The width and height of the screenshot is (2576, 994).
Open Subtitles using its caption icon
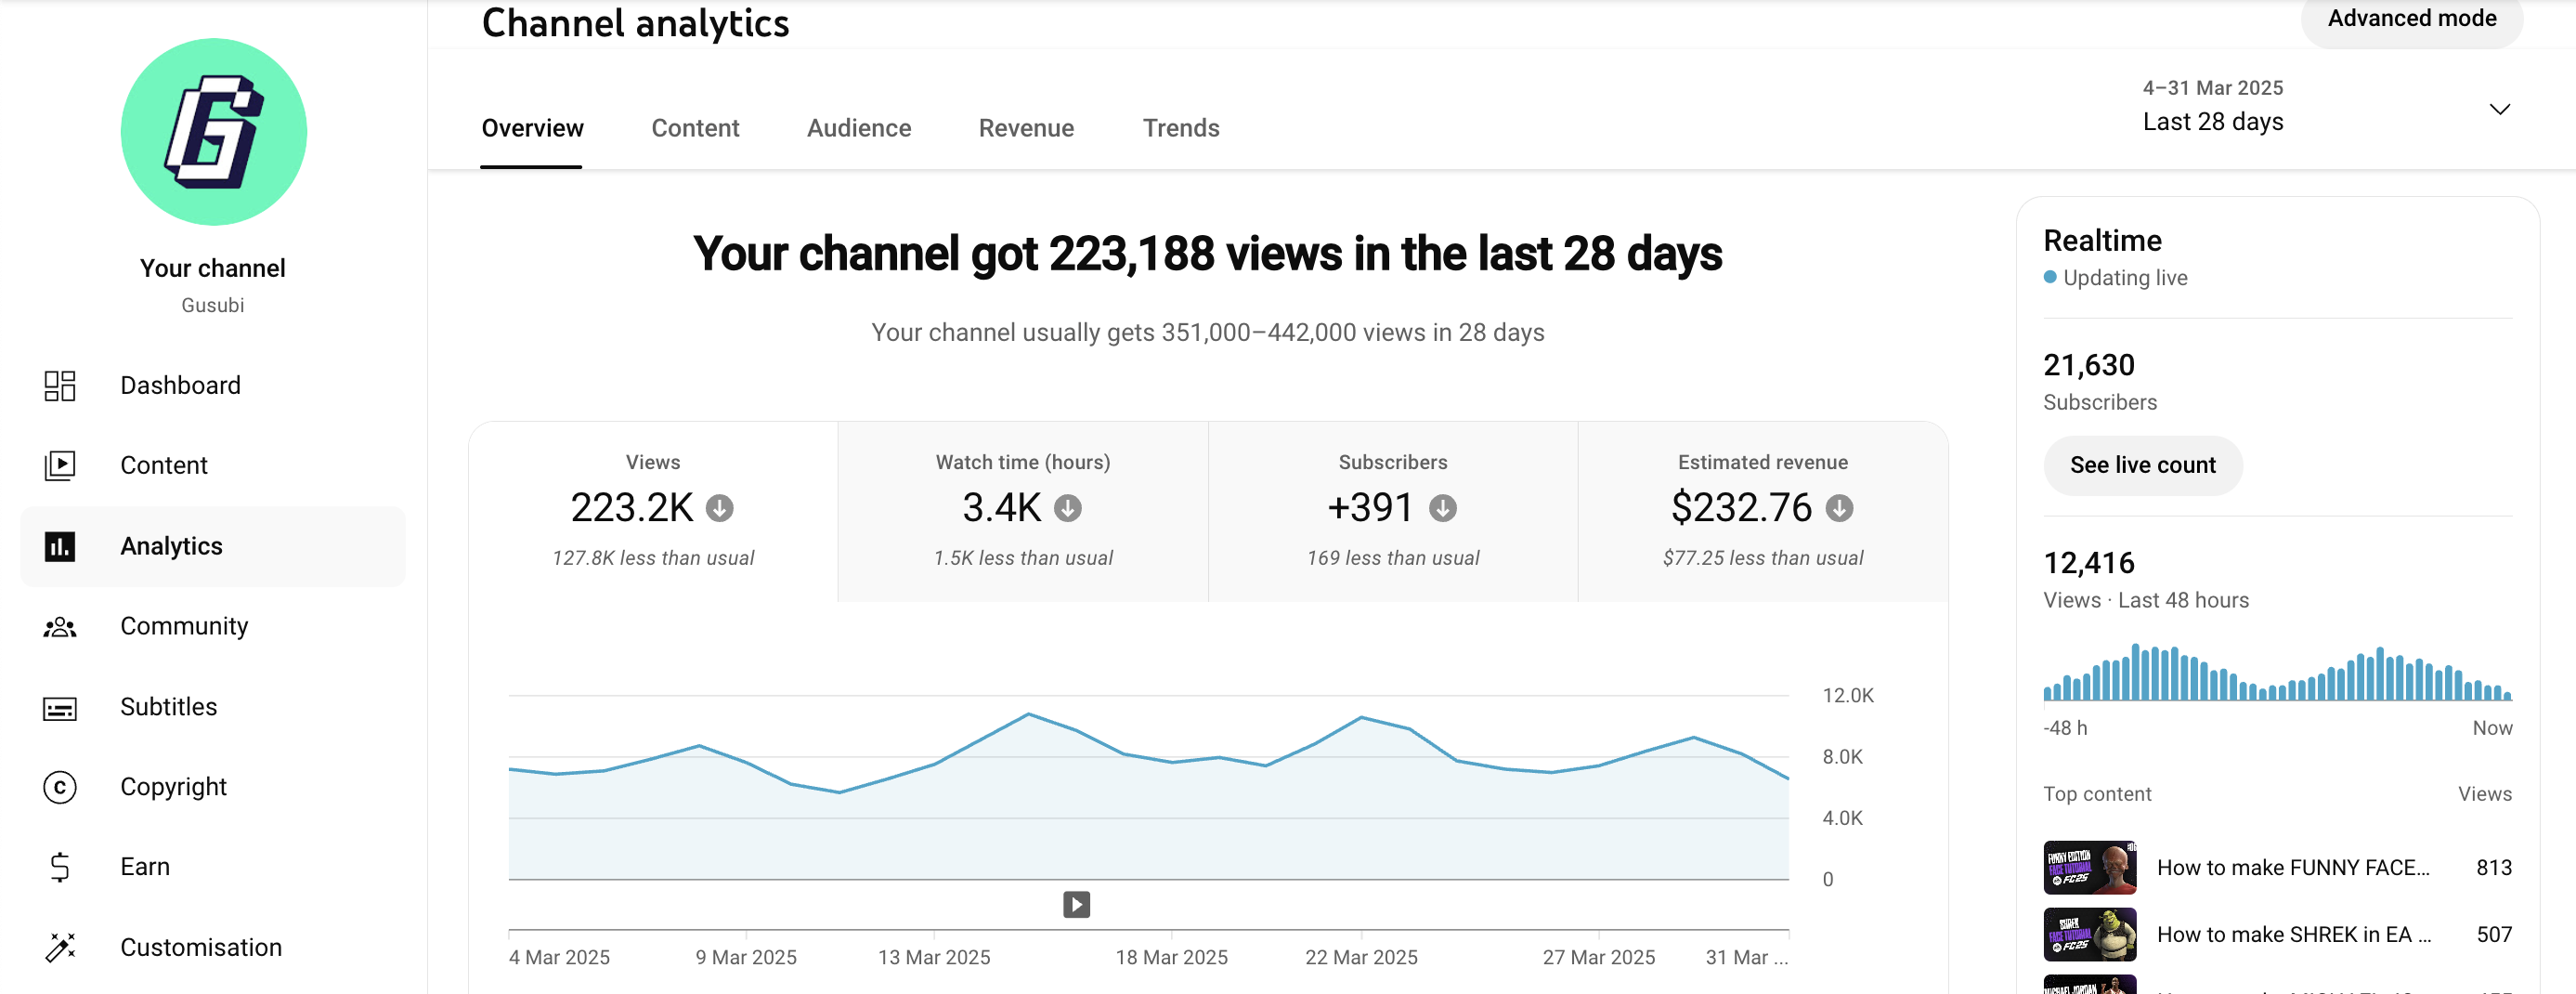point(60,708)
